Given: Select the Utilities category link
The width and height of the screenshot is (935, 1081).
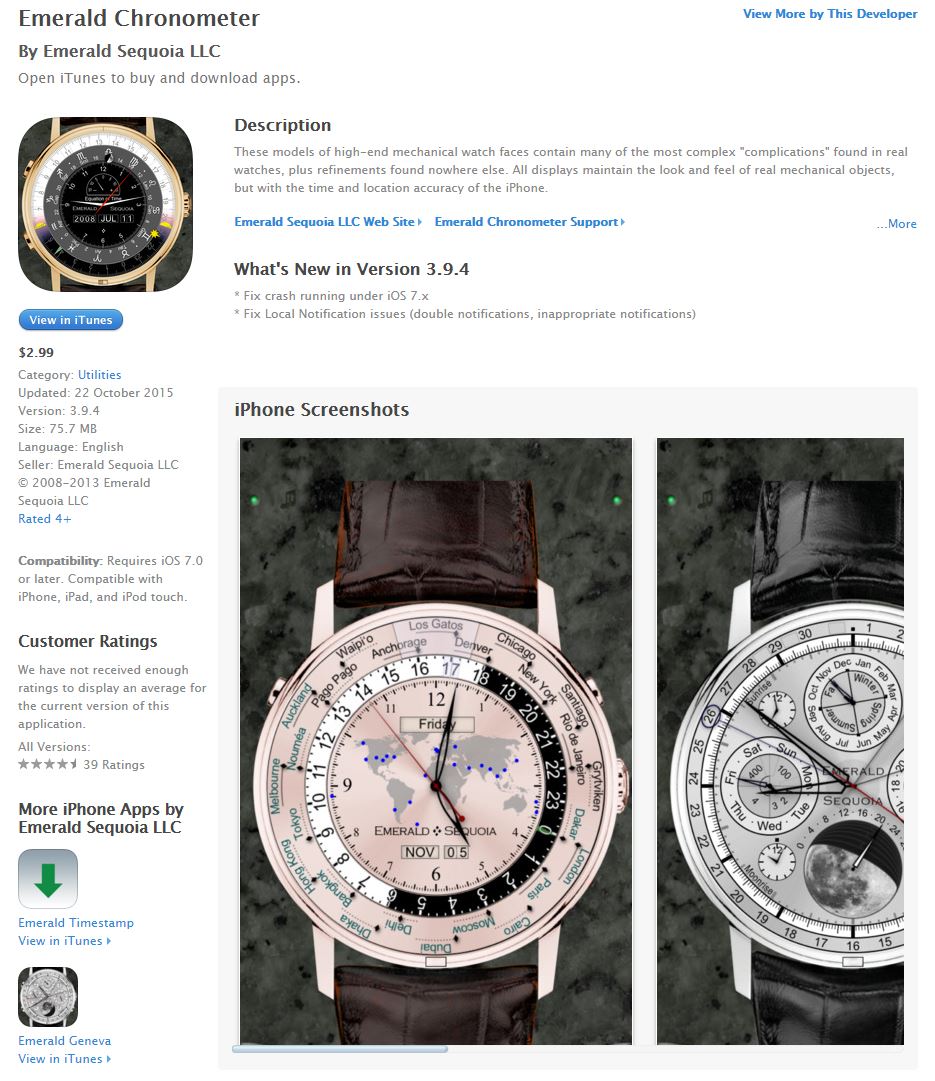Looking at the screenshot, I should pos(99,374).
